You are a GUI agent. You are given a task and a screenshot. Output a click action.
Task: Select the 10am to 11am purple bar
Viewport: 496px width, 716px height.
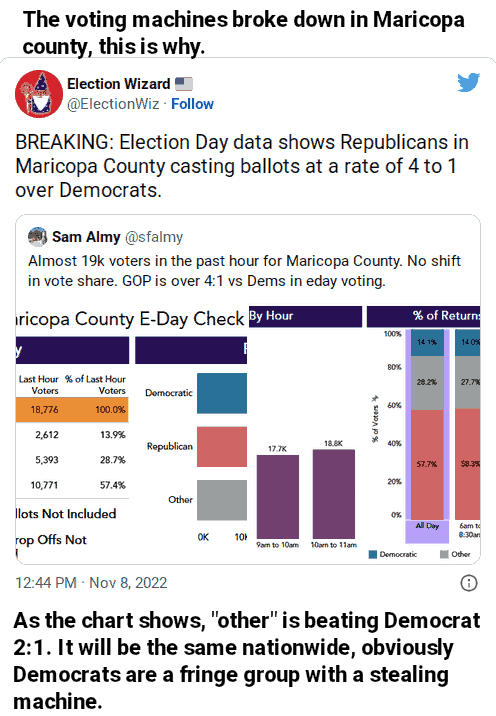pyautogui.click(x=333, y=494)
